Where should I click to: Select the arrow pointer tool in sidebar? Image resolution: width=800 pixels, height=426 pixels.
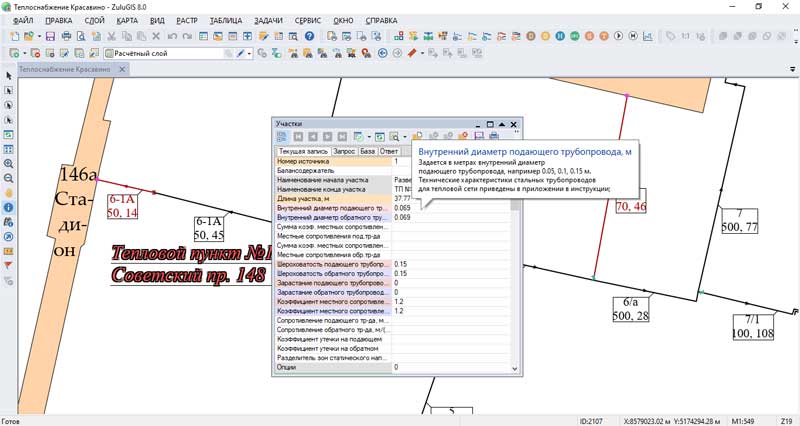click(9, 75)
